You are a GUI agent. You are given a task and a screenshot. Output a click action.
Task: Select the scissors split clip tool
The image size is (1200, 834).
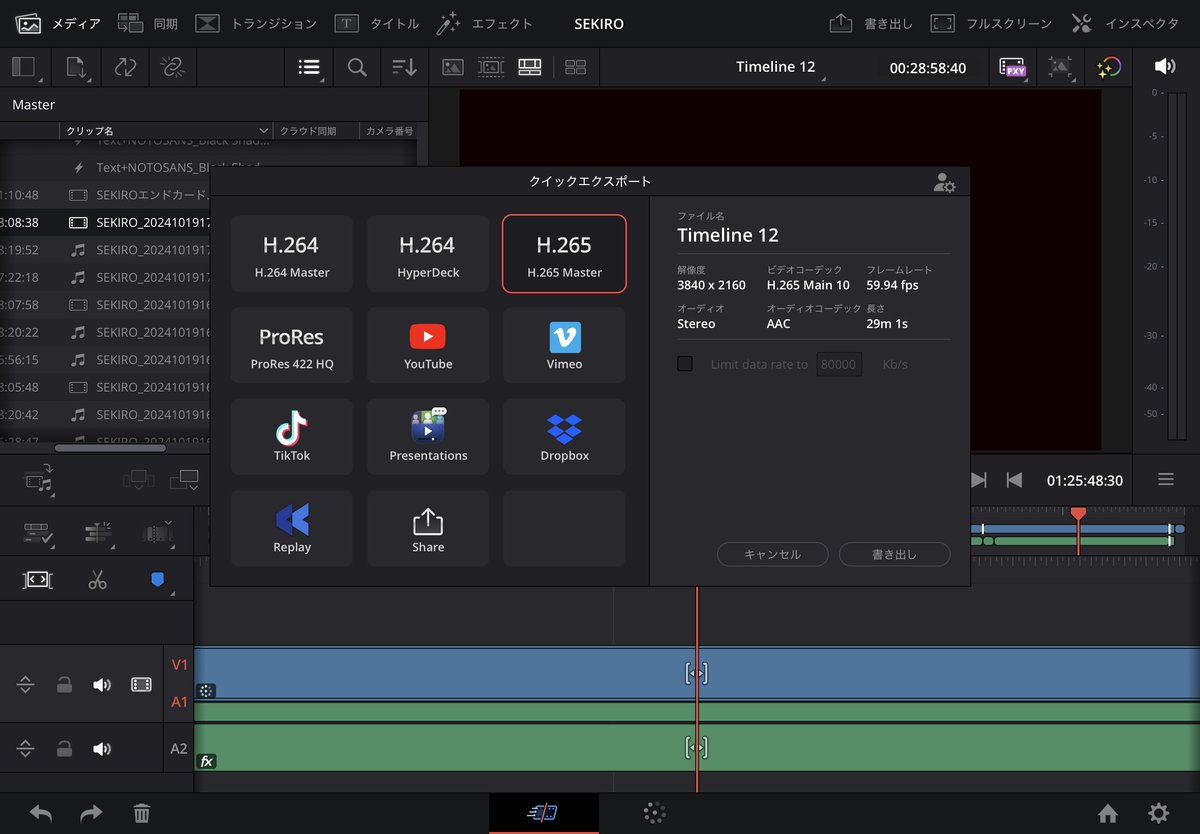click(x=97, y=580)
